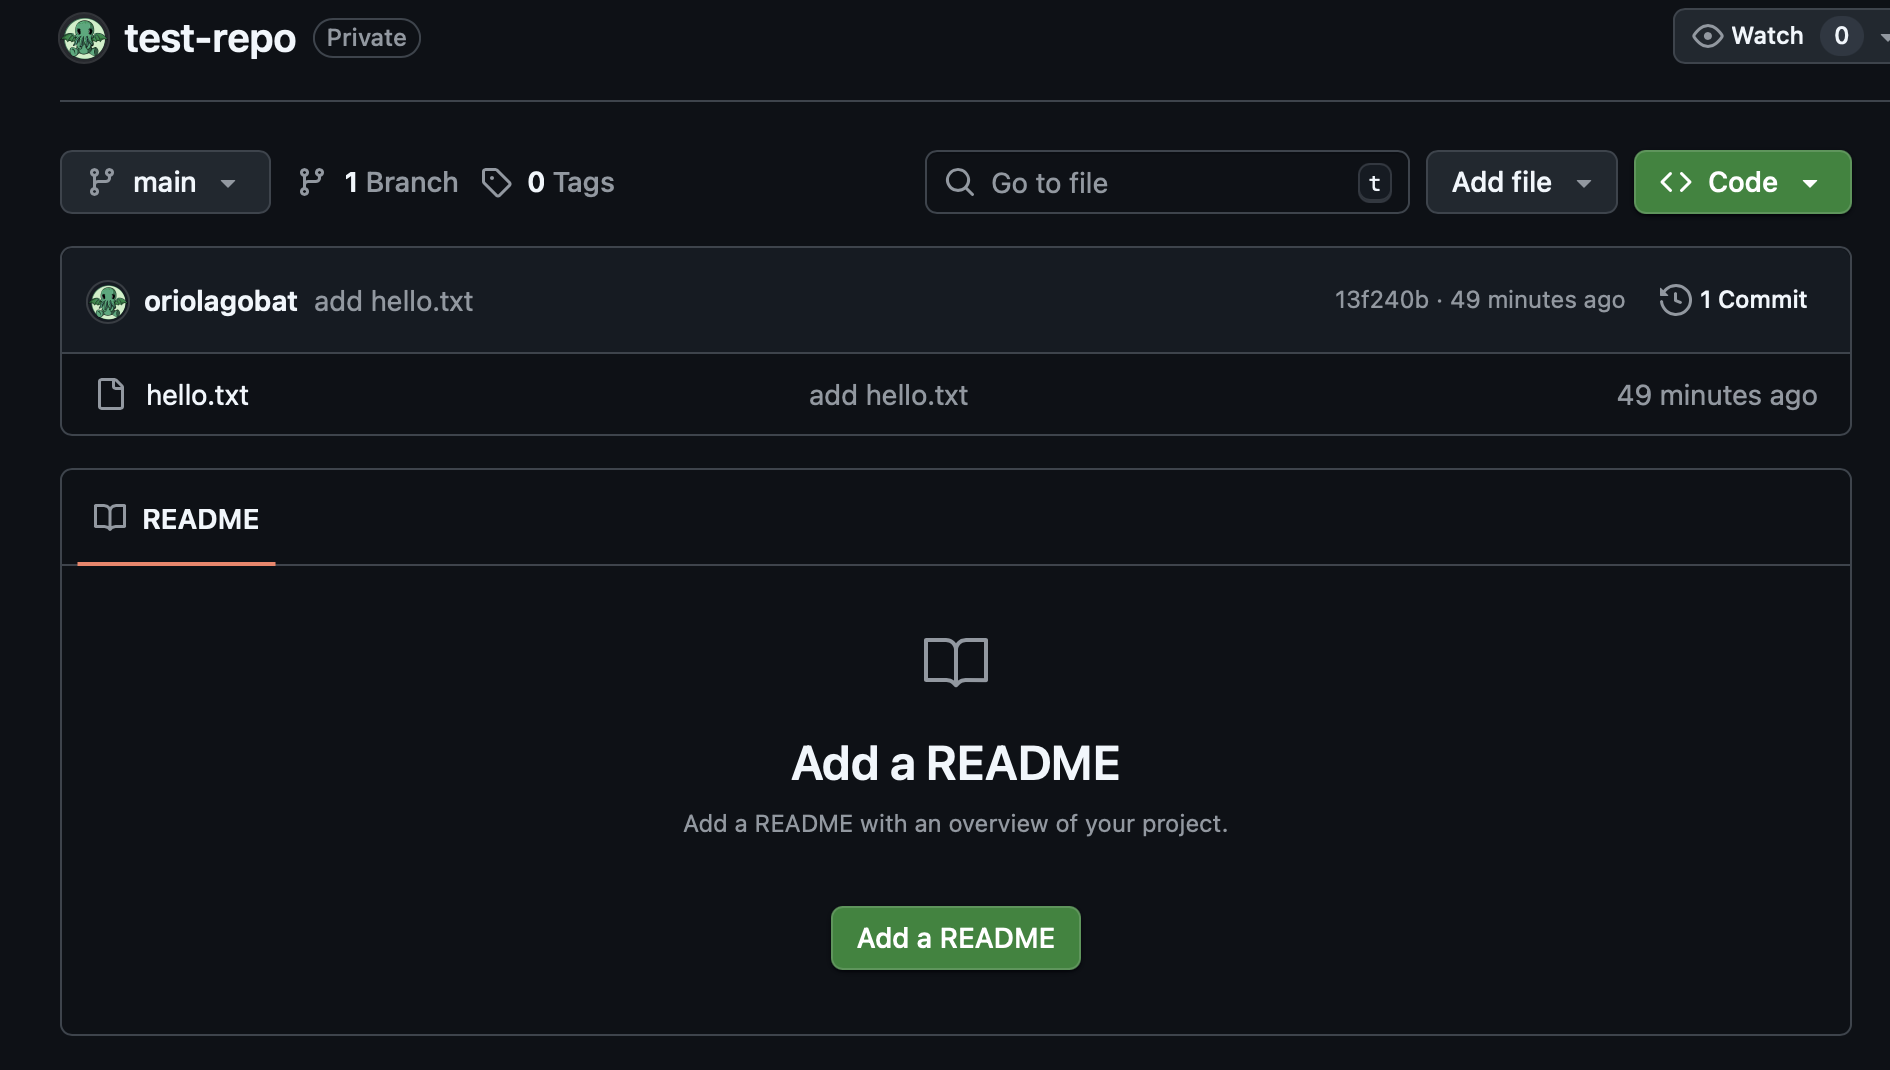Expand the Add file dropdown
The image size is (1890, 1070).
coord(1521,182)
